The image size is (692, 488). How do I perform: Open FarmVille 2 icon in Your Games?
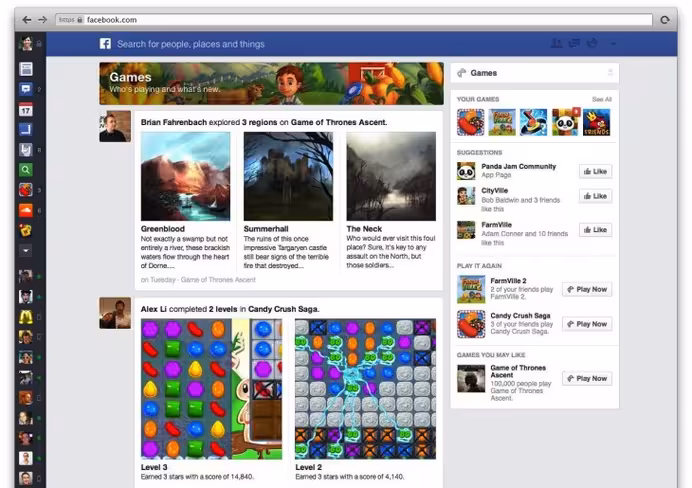click(x=502, y=122)
